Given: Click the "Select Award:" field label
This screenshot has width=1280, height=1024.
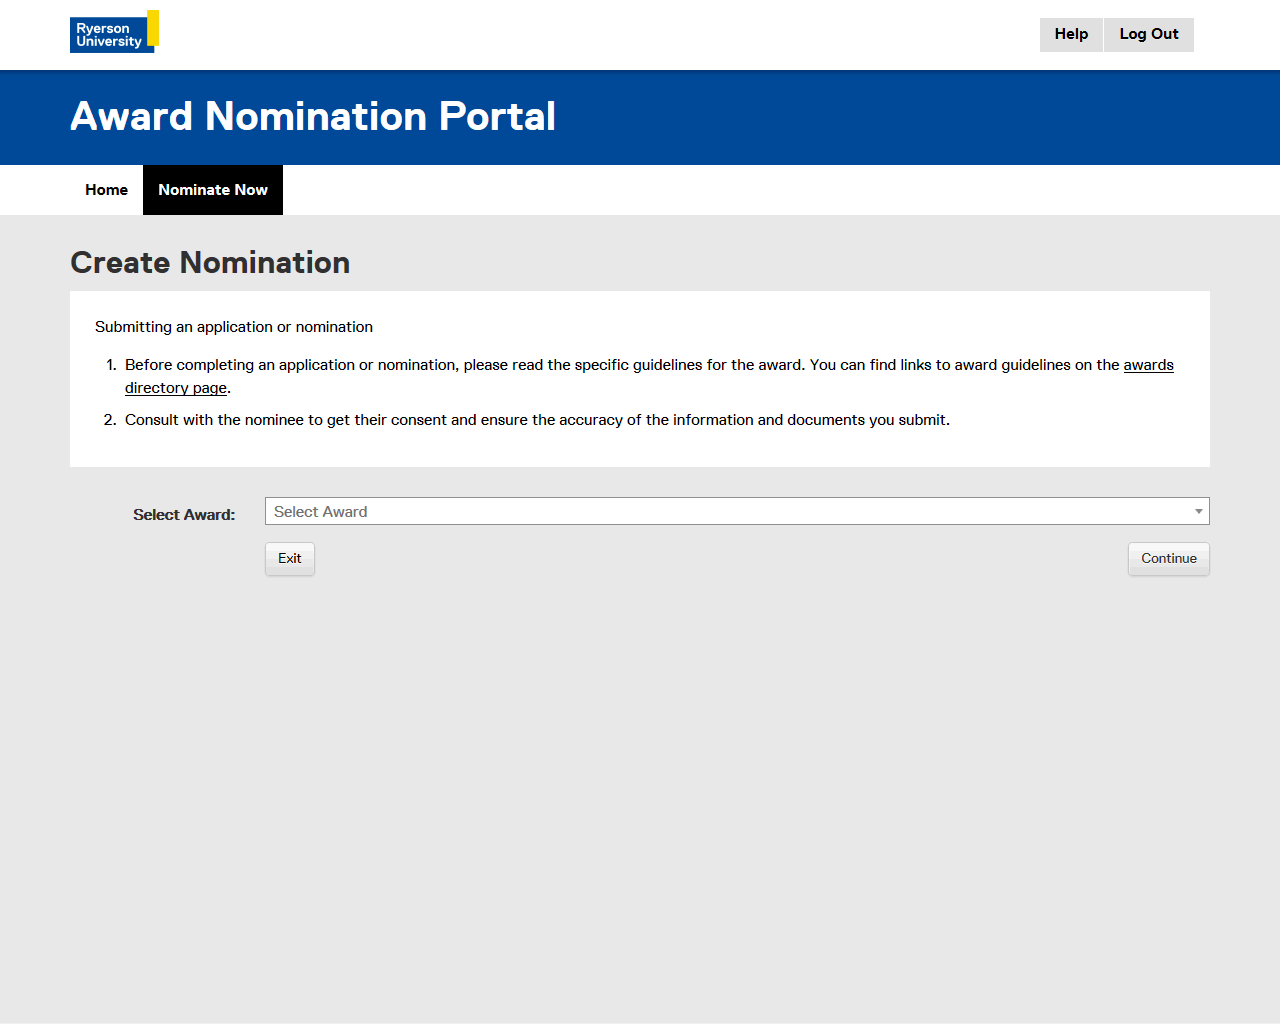Looking at the screenshot, I should [184, 514].
